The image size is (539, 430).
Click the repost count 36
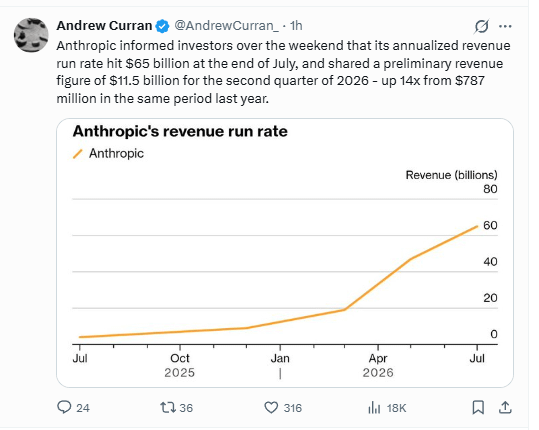(x=186, y=408)
